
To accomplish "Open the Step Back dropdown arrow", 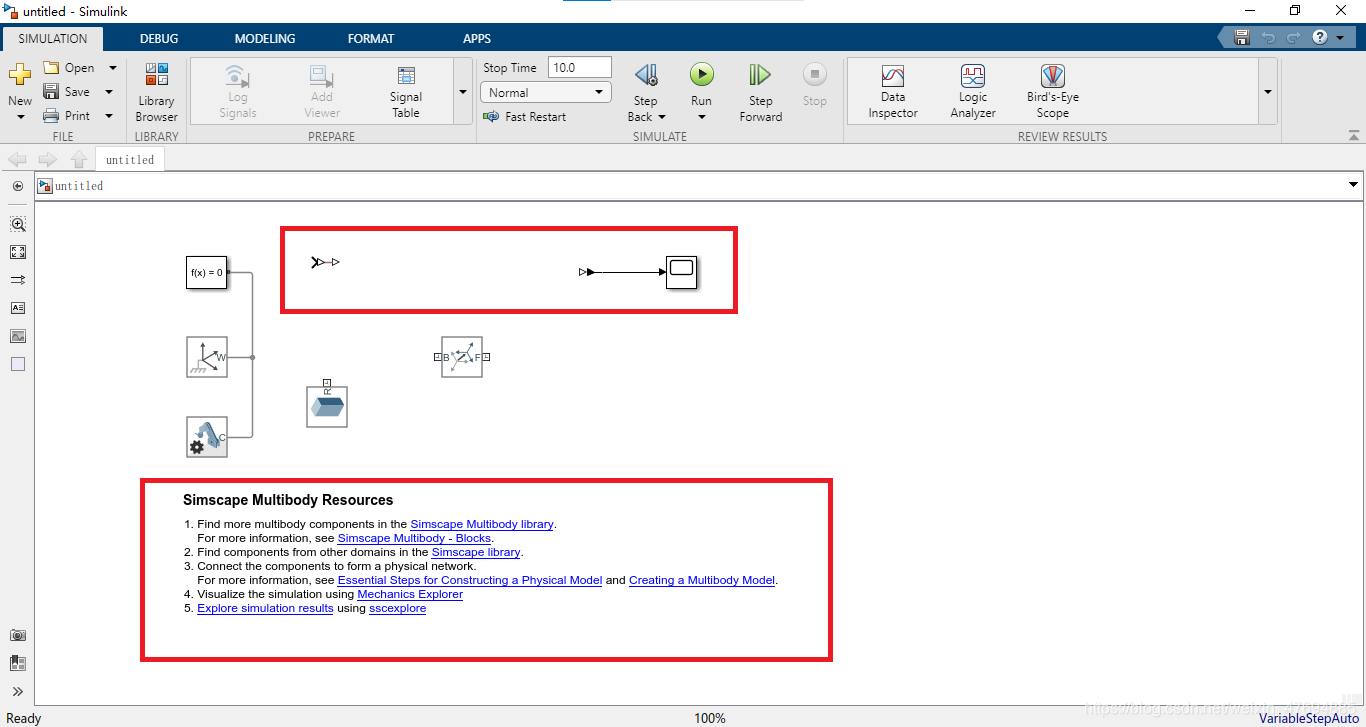I will (x=661, y=117).
